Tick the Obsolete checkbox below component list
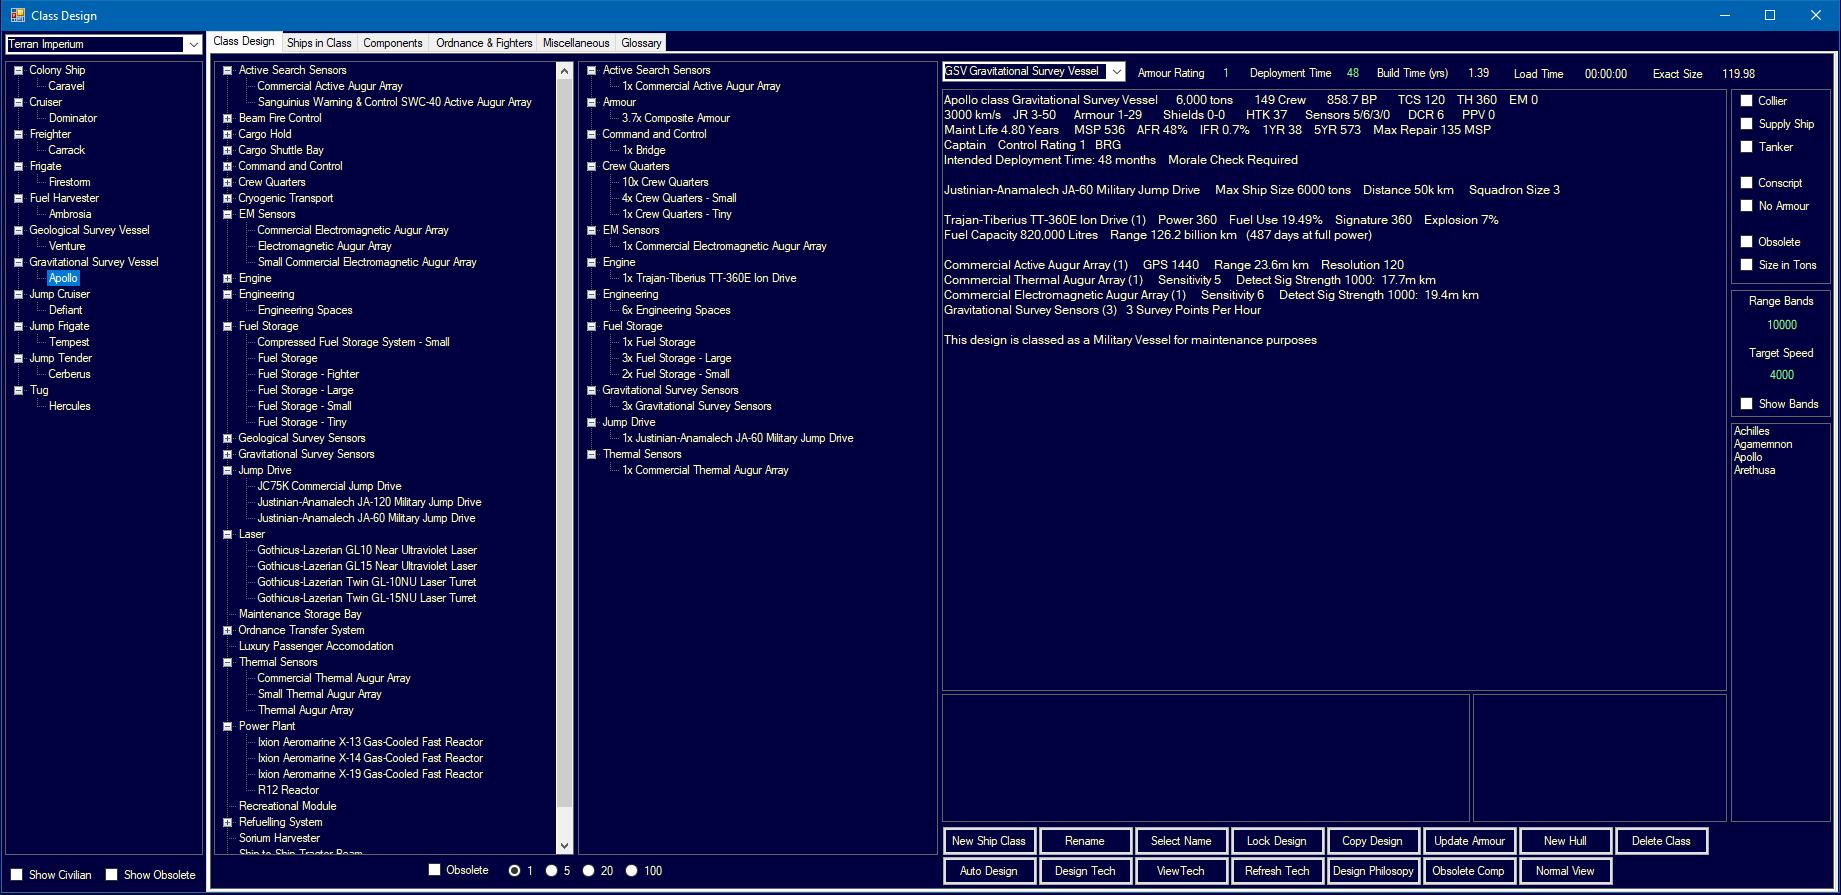 tap(434, 870)
